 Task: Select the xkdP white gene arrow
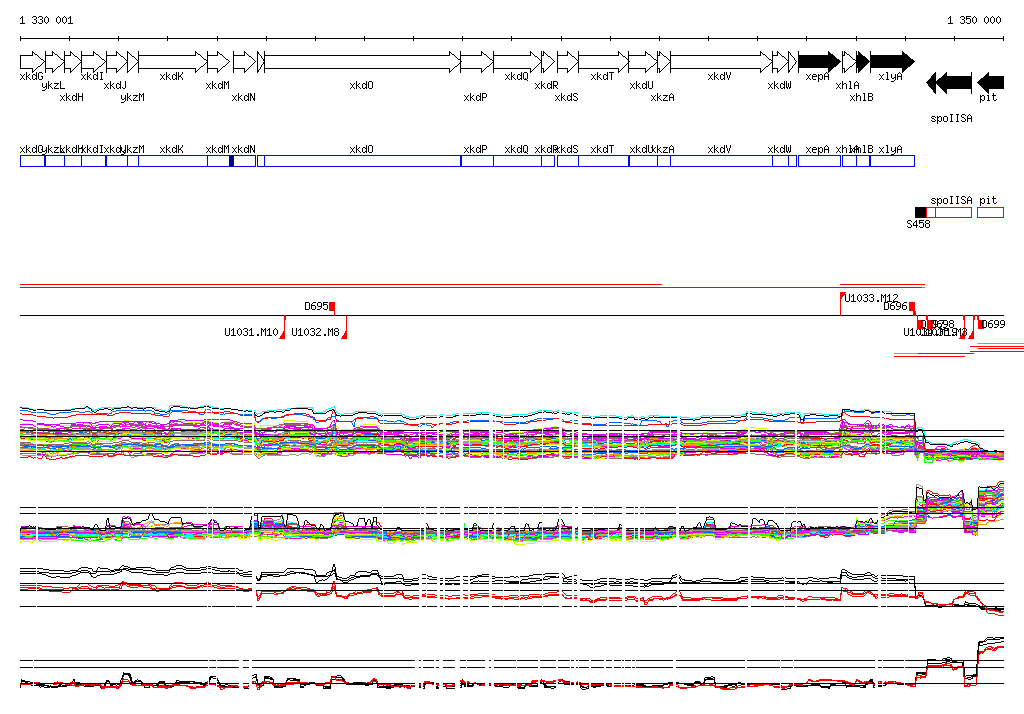[x=477, y=62]
